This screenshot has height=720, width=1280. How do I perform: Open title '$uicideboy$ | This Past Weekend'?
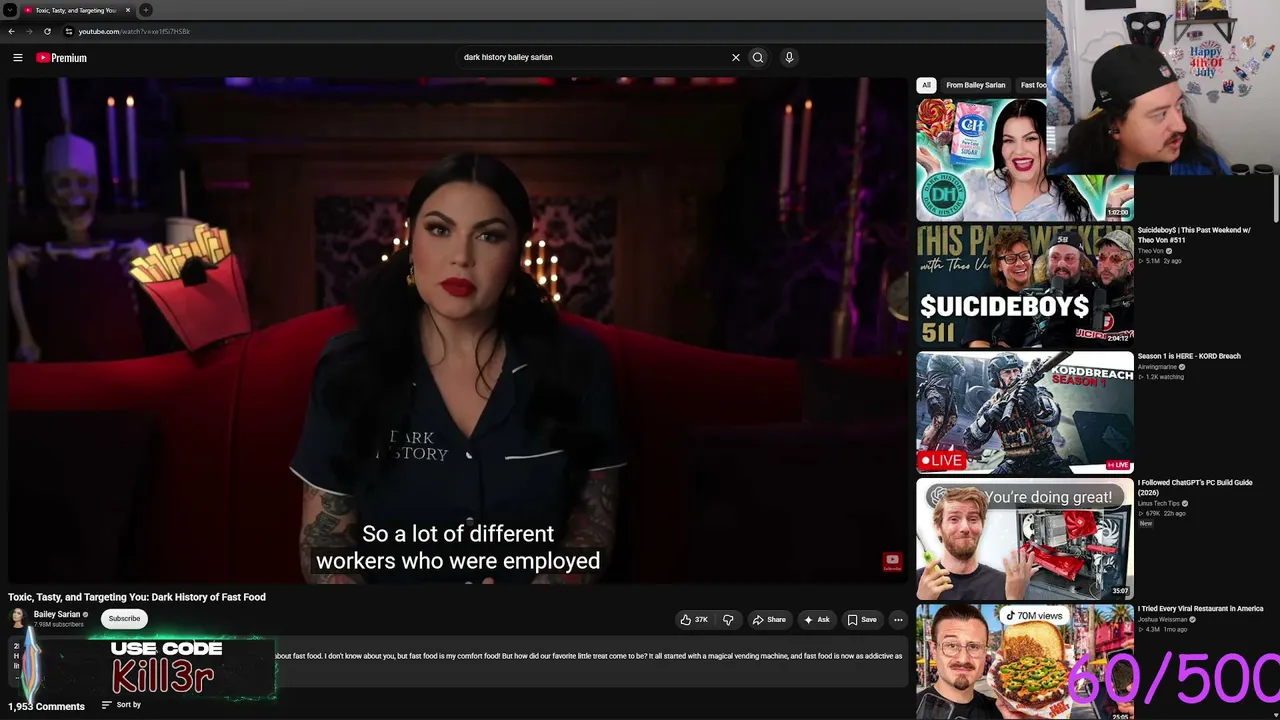click(x=1194, y=235)
